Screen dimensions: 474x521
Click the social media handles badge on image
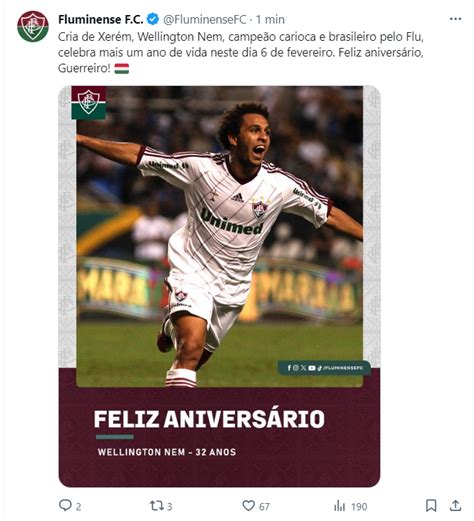[x=324, y=368]
